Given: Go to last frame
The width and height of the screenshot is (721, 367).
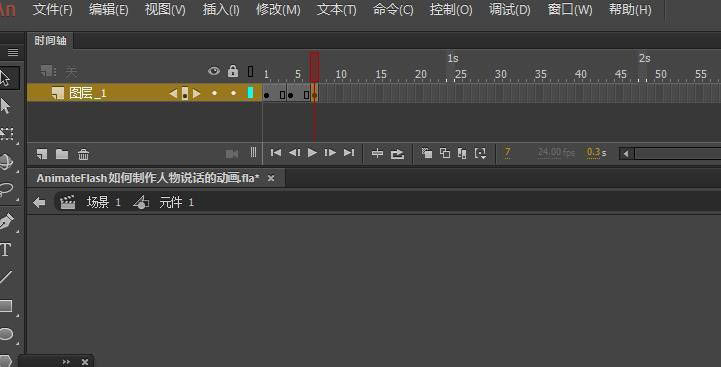Looking at the screenshot, I should [x=349, y=153].
